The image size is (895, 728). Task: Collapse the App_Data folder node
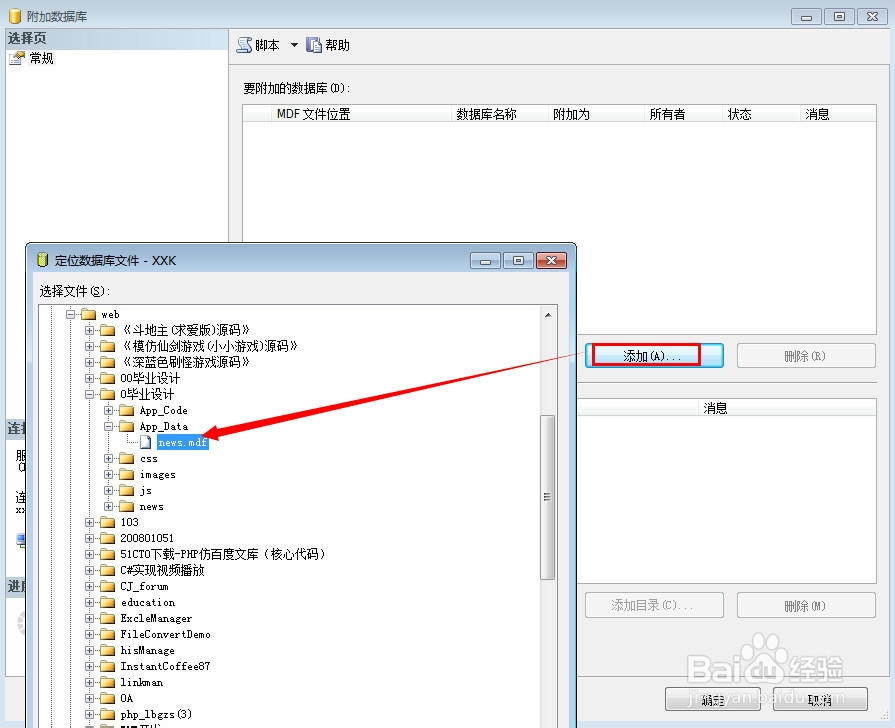pyautogui.click(x=108, y=427)
